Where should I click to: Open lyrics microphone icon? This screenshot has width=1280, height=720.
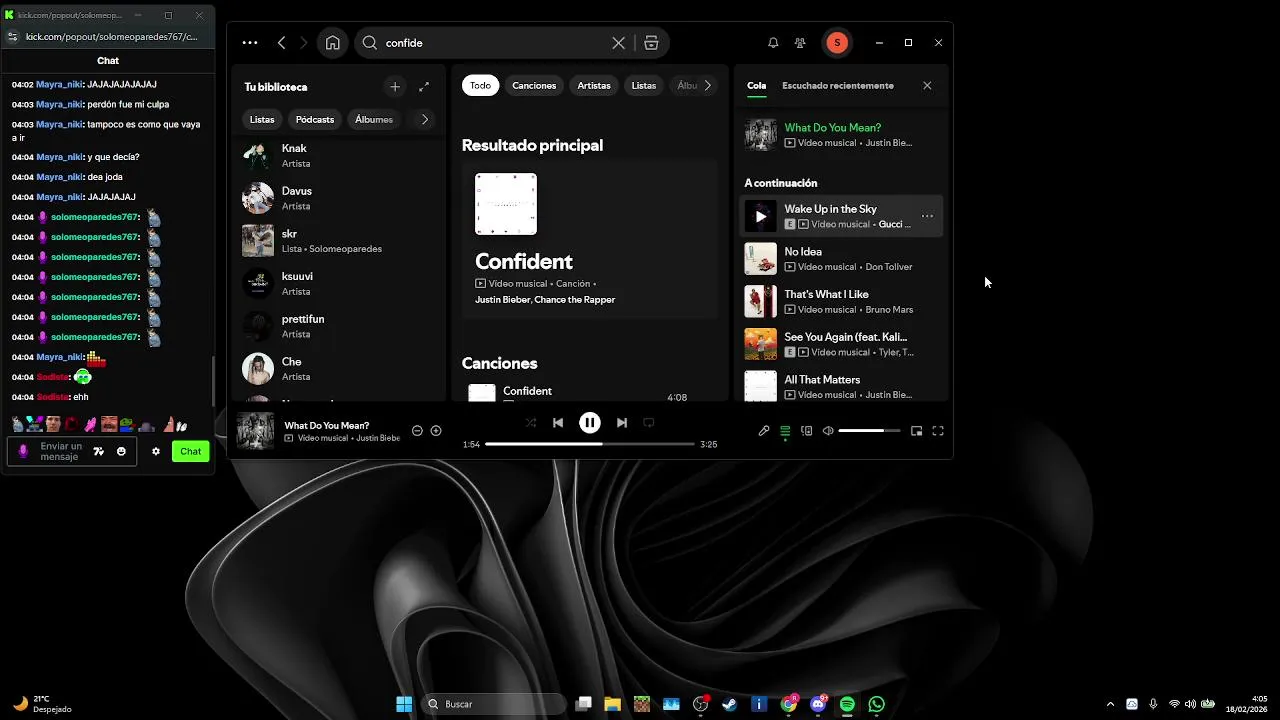[764, 431]
